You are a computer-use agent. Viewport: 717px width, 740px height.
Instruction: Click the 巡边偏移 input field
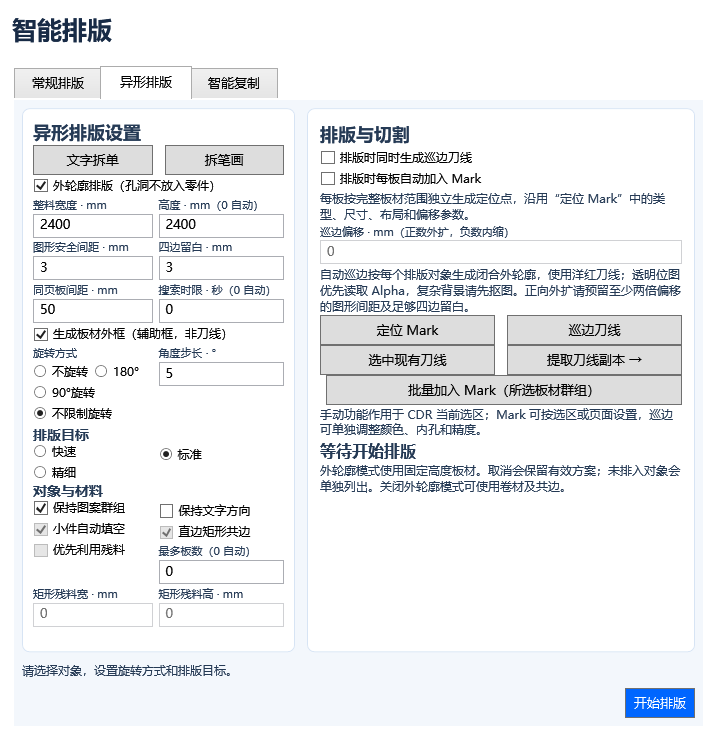(x=501, y=252)
